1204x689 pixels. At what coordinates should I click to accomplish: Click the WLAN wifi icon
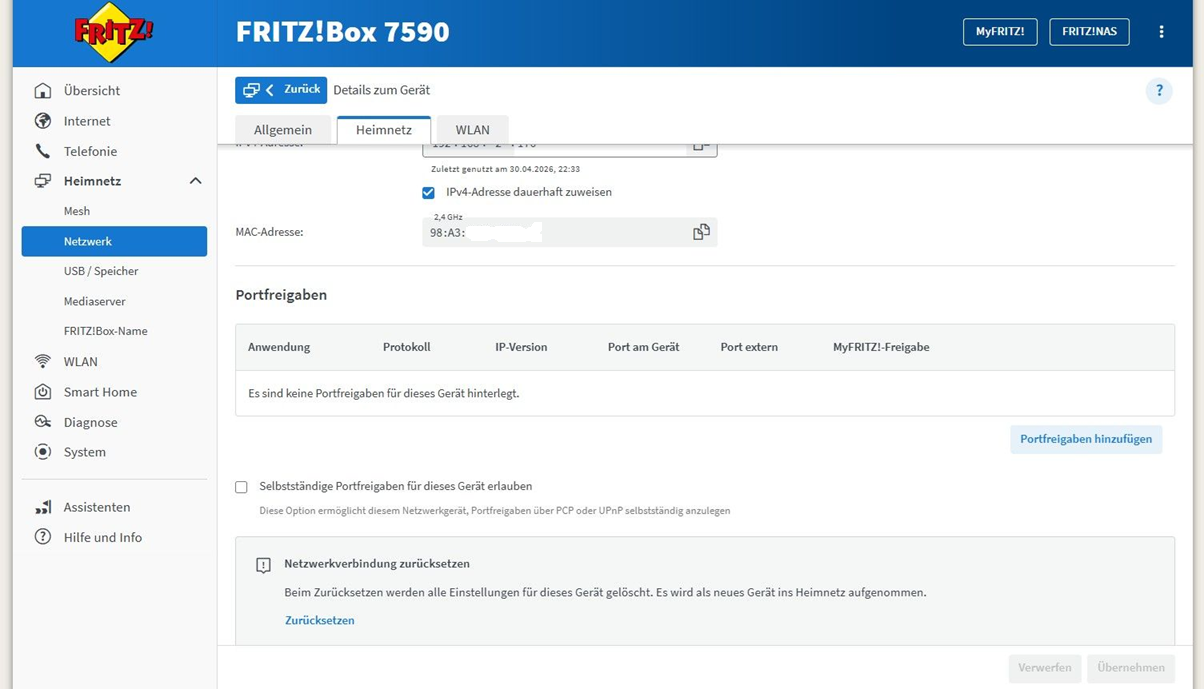(43, 362)
